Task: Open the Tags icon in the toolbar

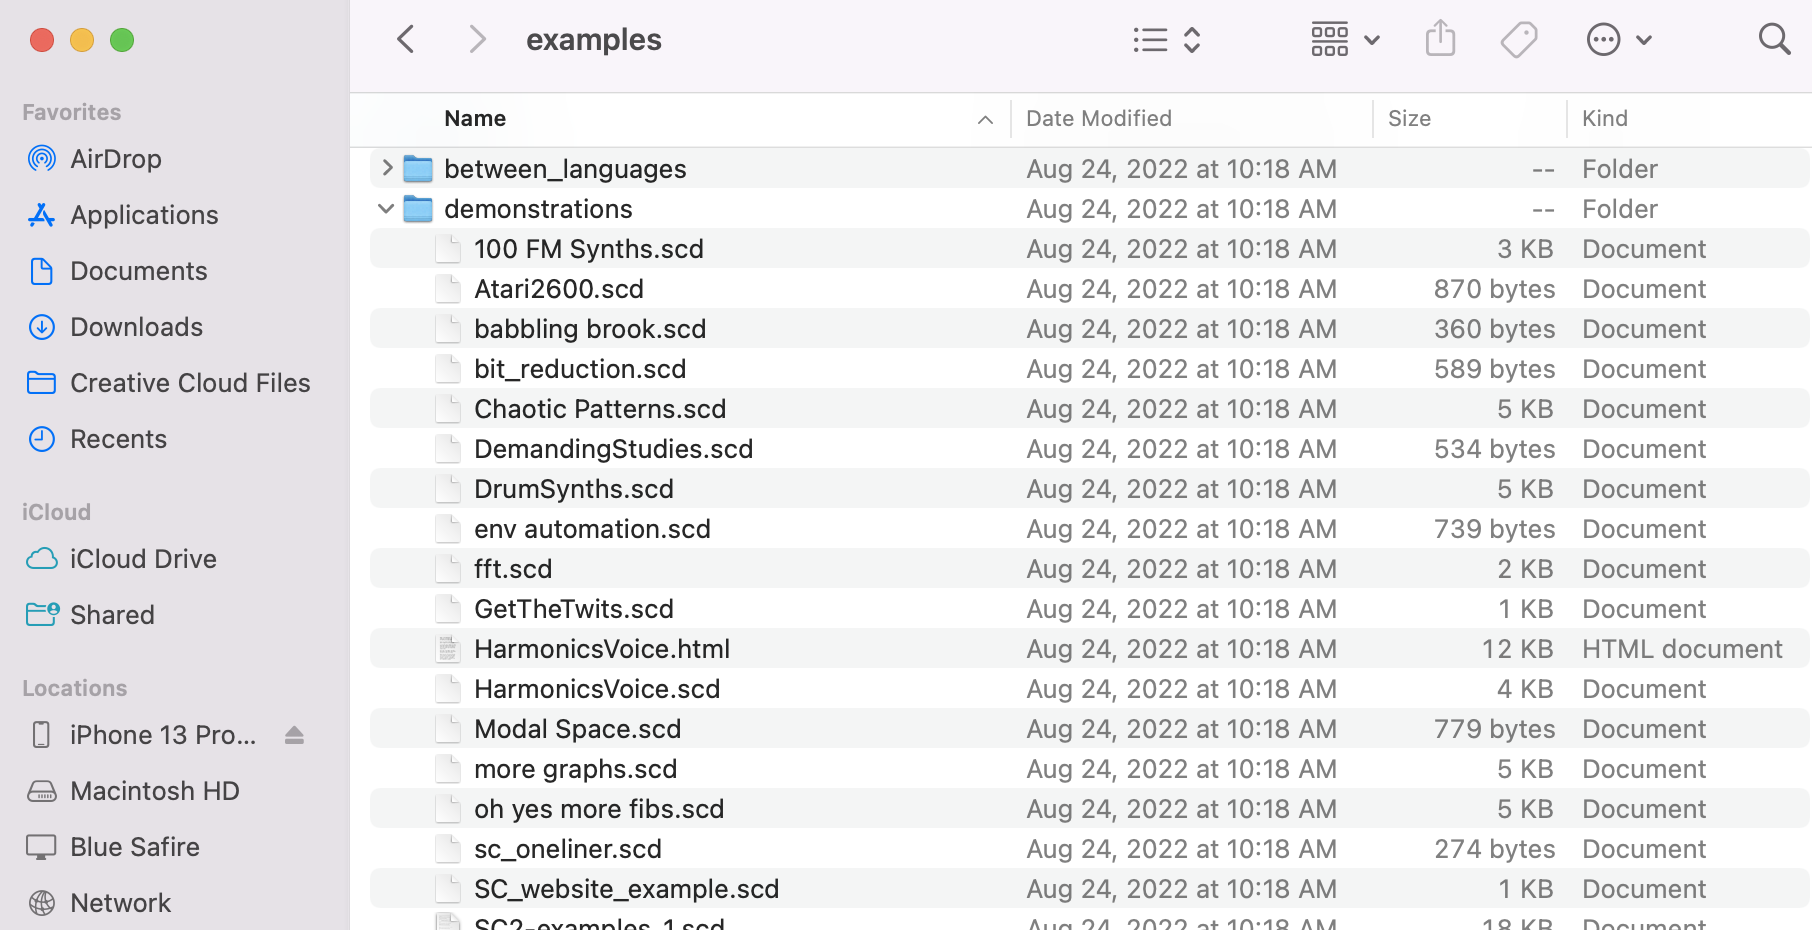Action: click(1518, 38)
